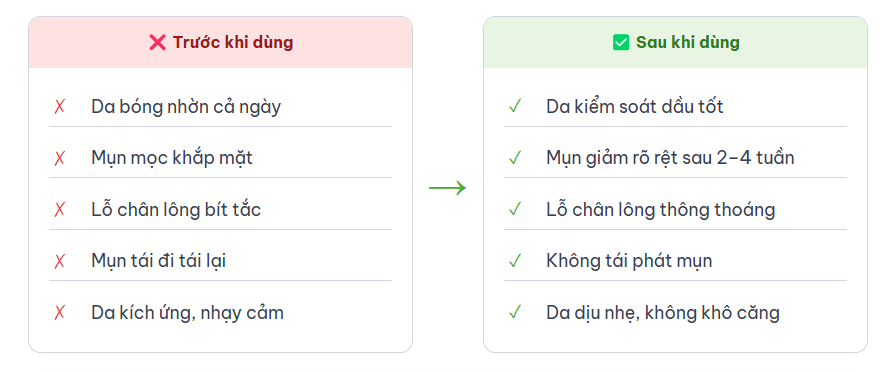The width and height of the screenshot is (893, 372).
Task: Select the 'Trước khi dùng' header text
Action: (x=233, y=43)
